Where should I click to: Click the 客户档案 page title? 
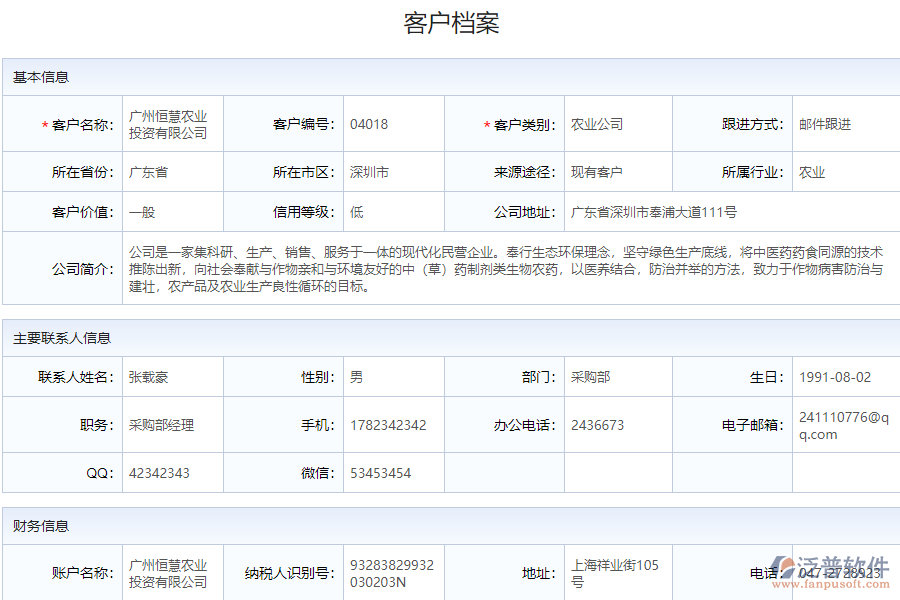[x=450, y=20]
